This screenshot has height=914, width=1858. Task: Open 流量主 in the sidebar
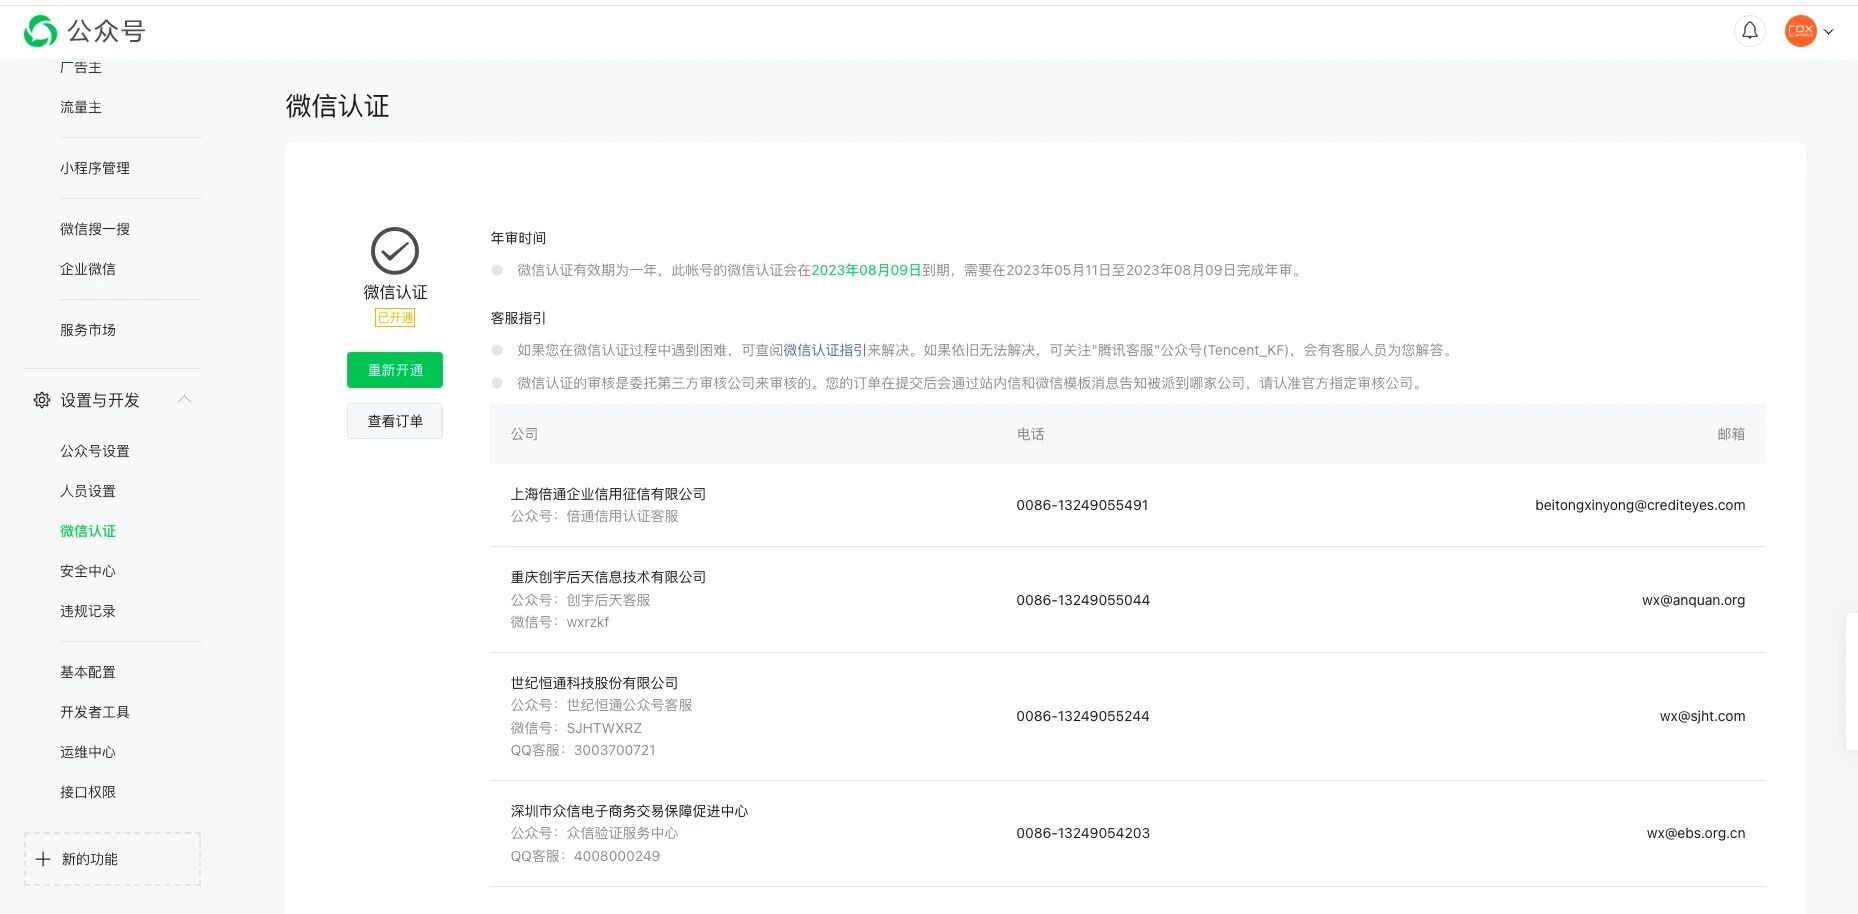click(x=81, y=107)
